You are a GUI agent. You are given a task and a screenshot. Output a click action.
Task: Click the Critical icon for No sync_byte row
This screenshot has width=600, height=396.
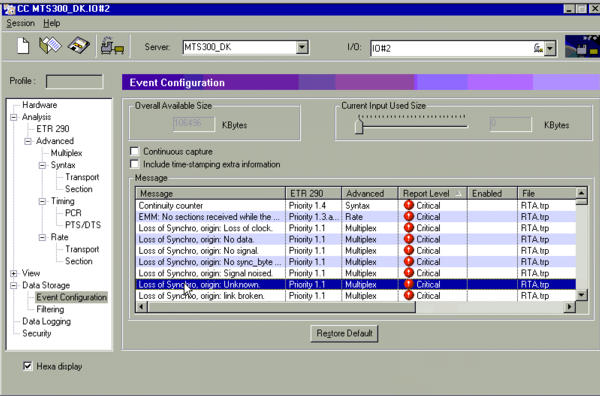tap(409, 262)
